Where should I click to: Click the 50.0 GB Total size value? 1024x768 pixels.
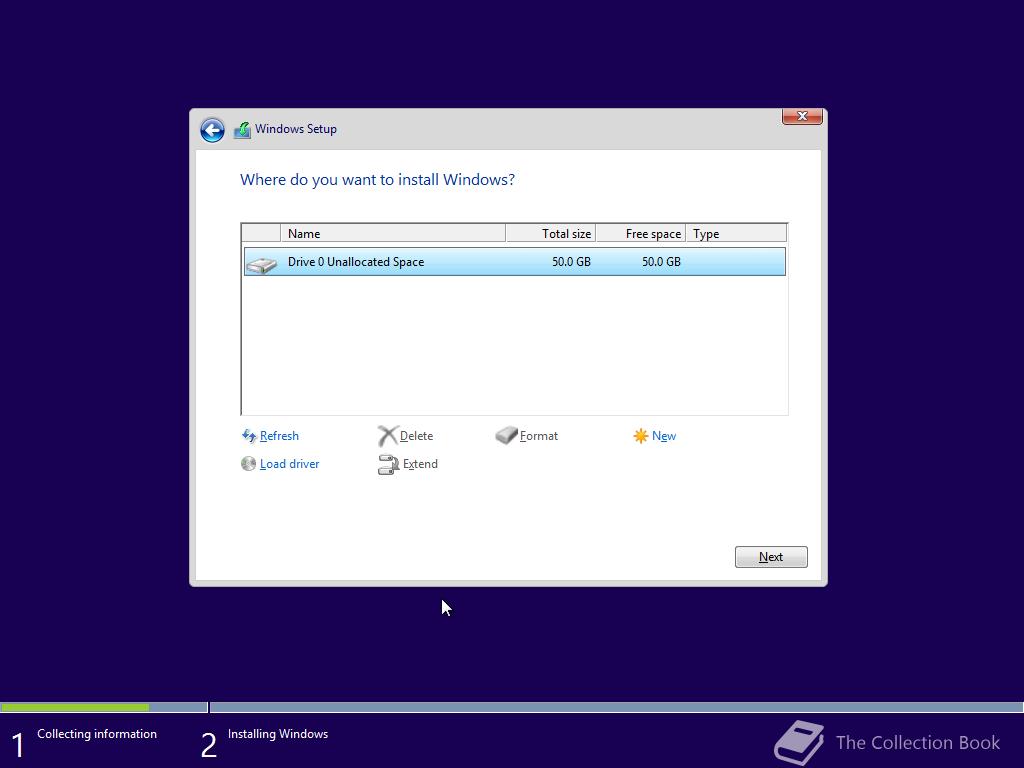[x=571, y=262]
